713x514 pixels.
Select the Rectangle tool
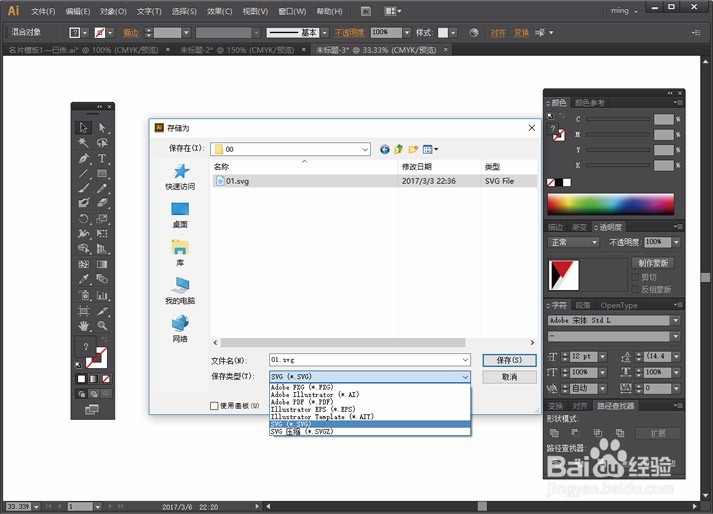click(102, 173)
